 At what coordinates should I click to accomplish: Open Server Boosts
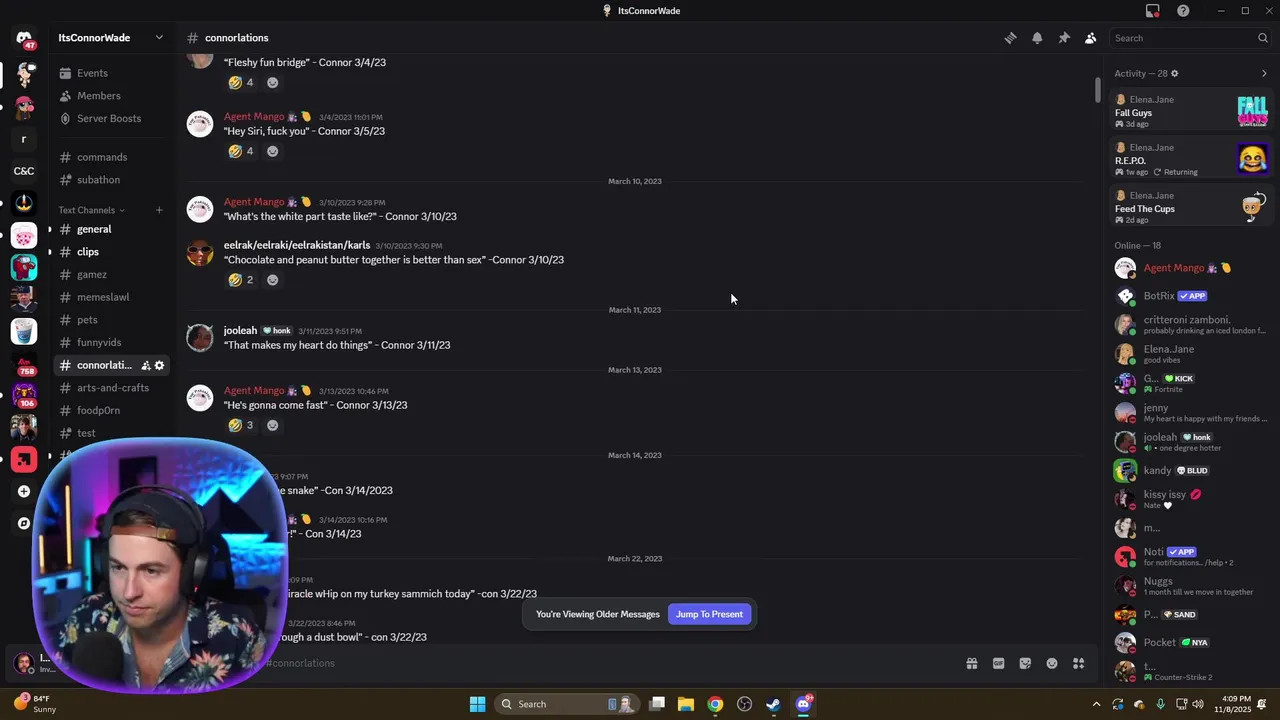(111, 118)
